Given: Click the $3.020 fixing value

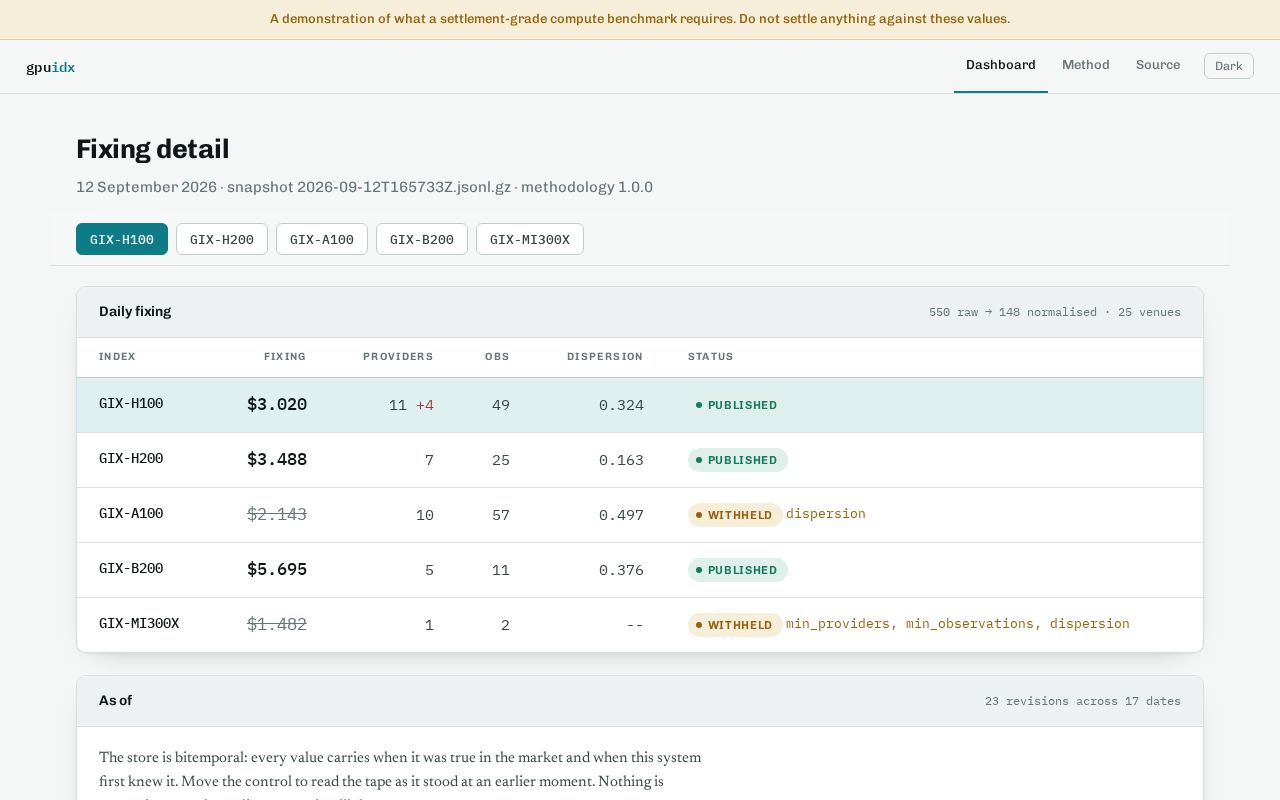Looking at the screenshot, I should [277, 404].
